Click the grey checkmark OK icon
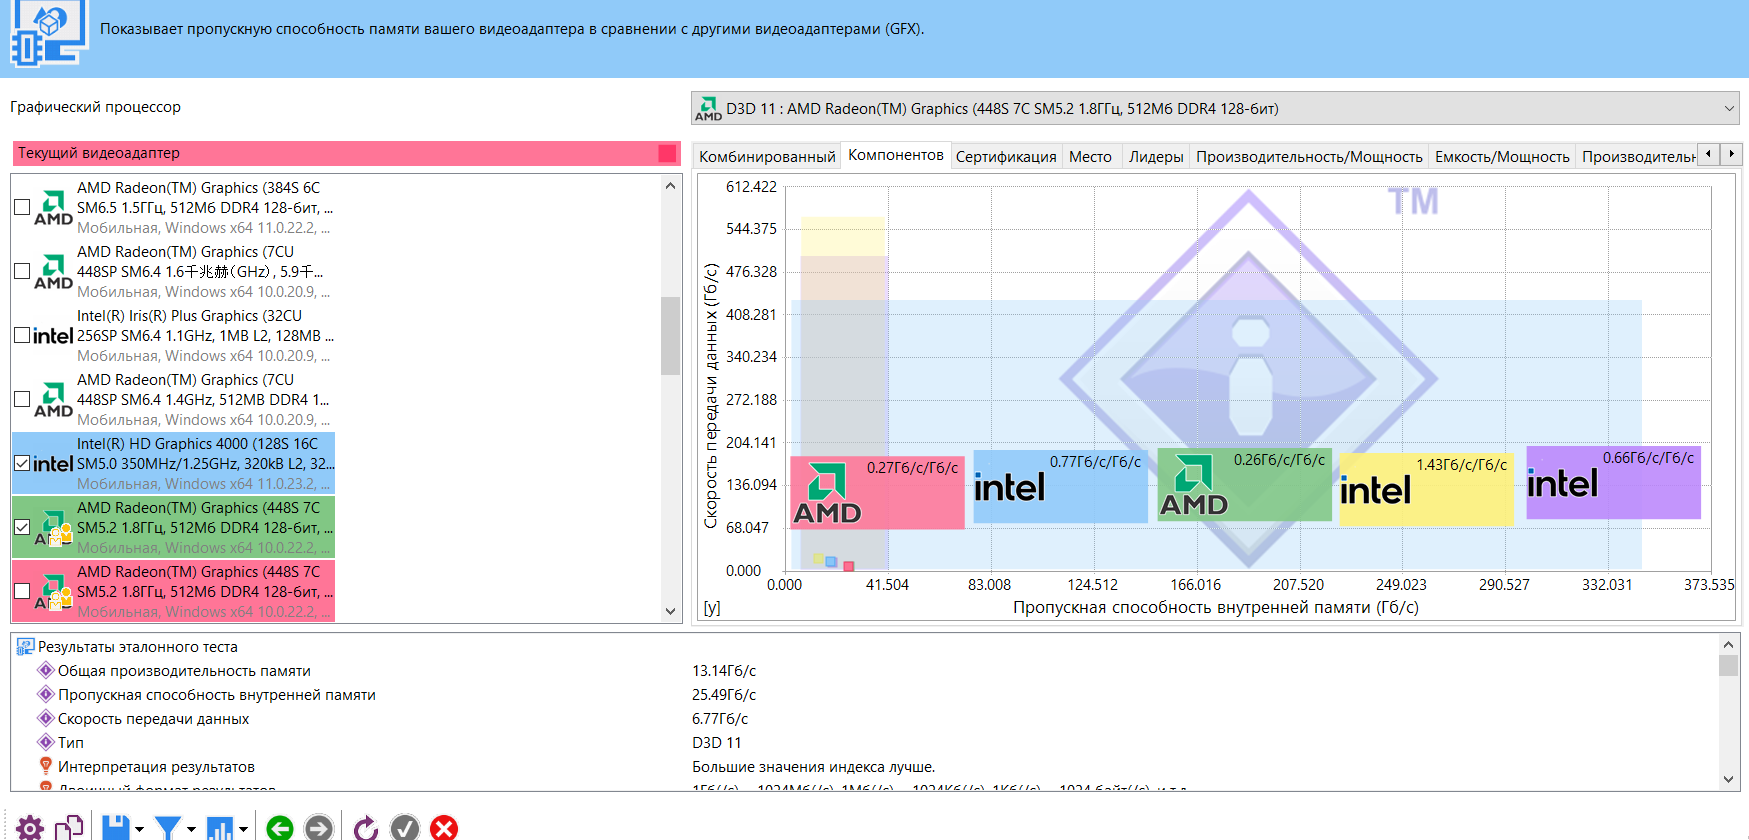The image size is (1749, 840). [x=405, y=828]
